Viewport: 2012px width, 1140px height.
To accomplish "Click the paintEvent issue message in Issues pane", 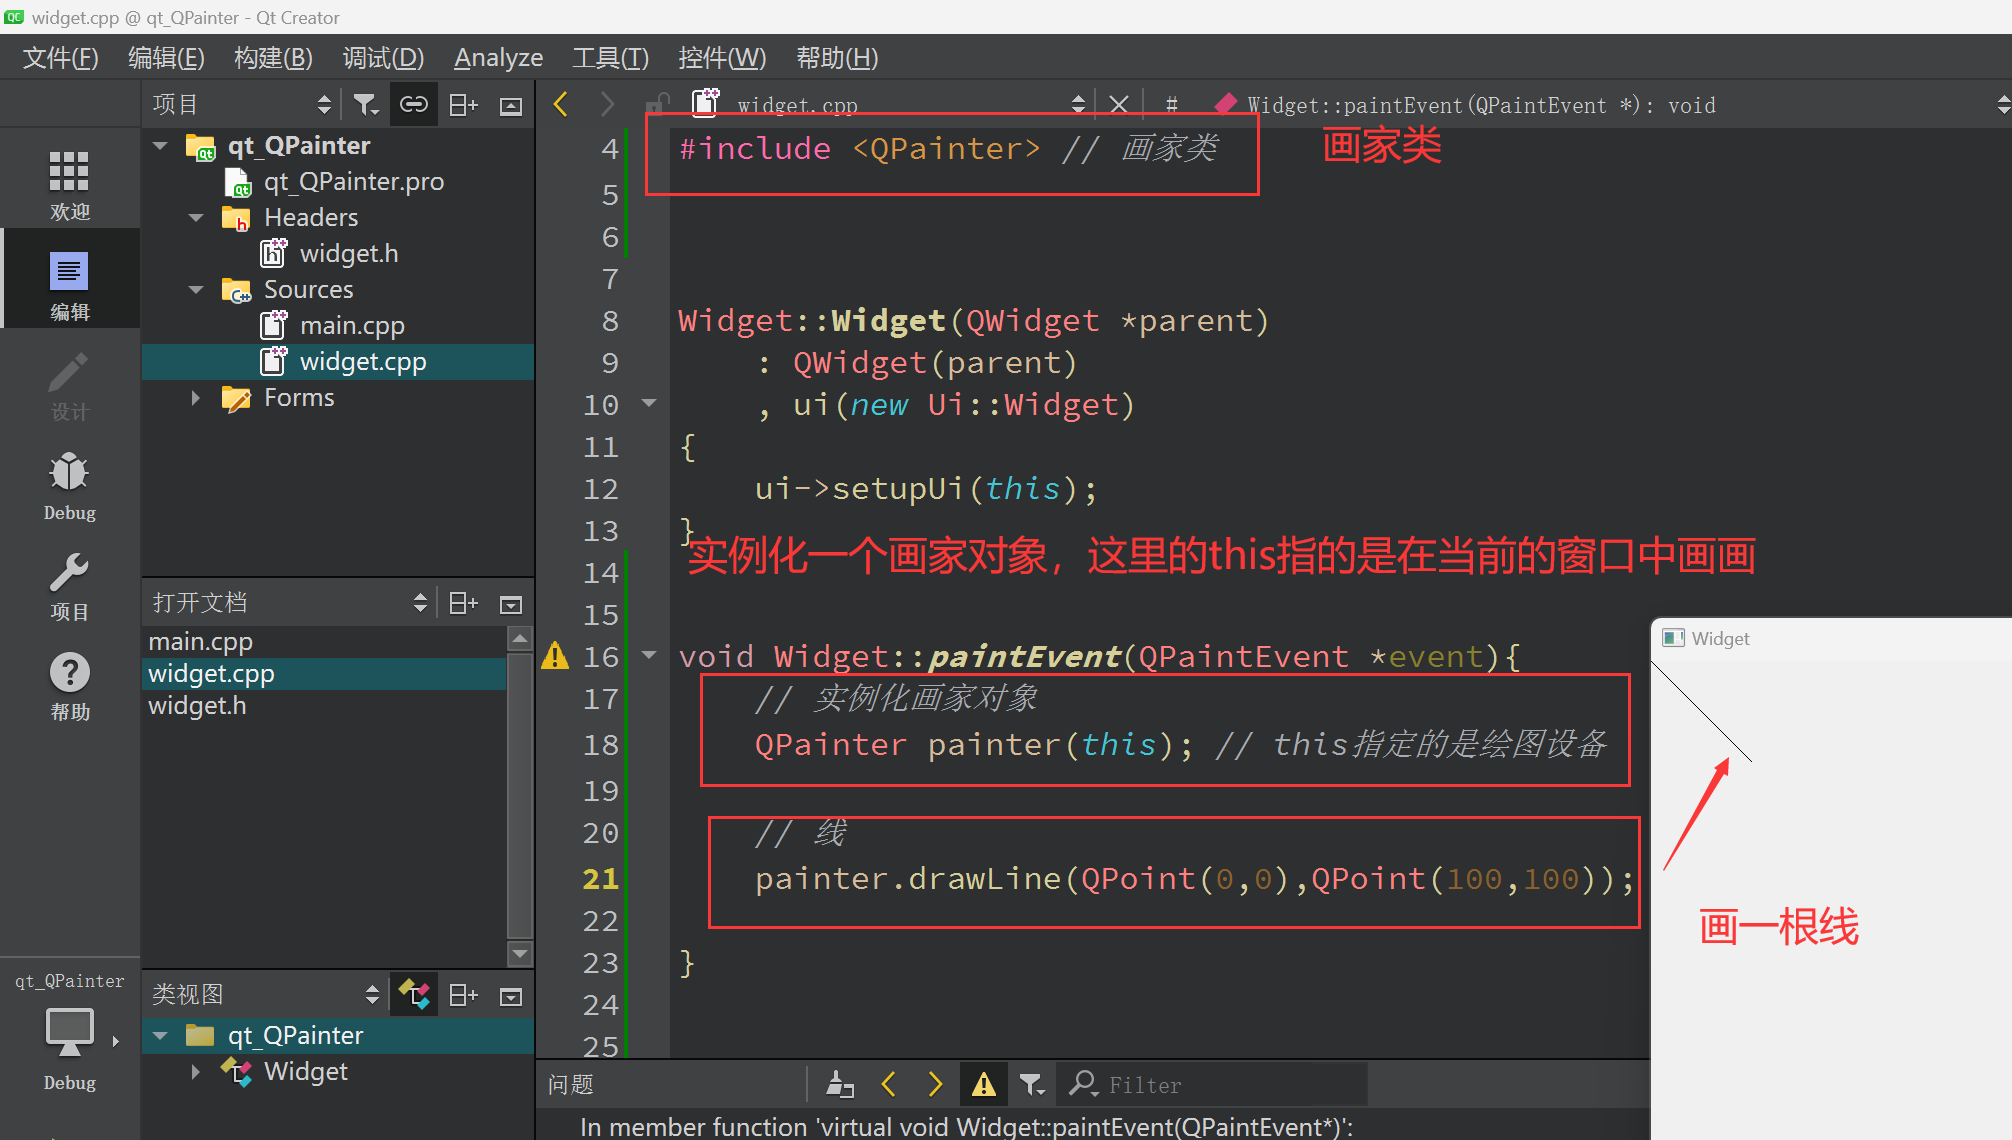I will coord(966,1127).
